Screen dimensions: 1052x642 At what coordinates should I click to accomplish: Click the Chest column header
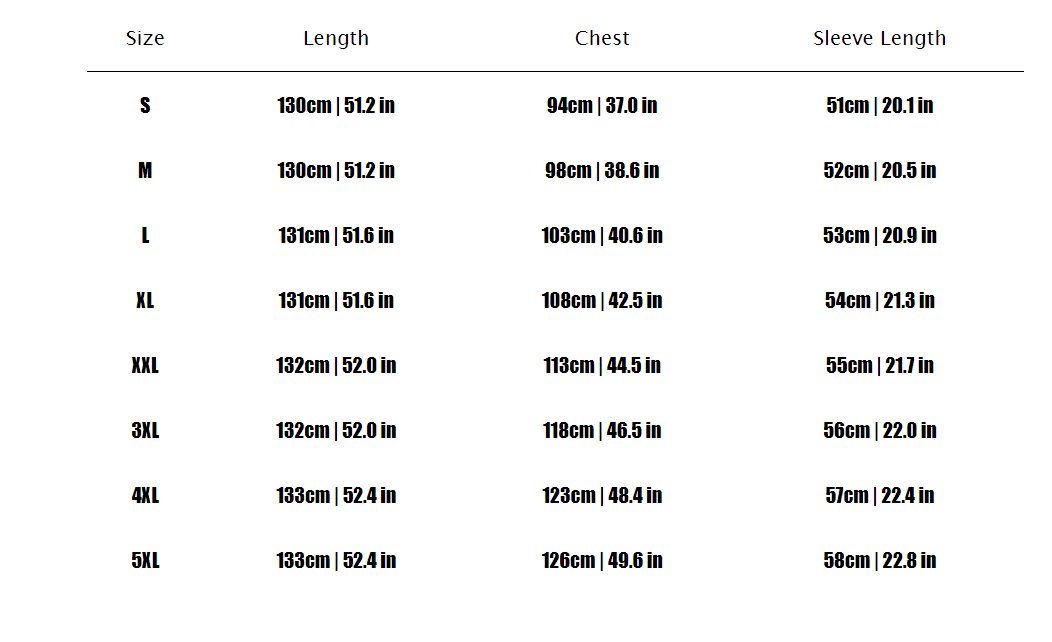(602, 39)
